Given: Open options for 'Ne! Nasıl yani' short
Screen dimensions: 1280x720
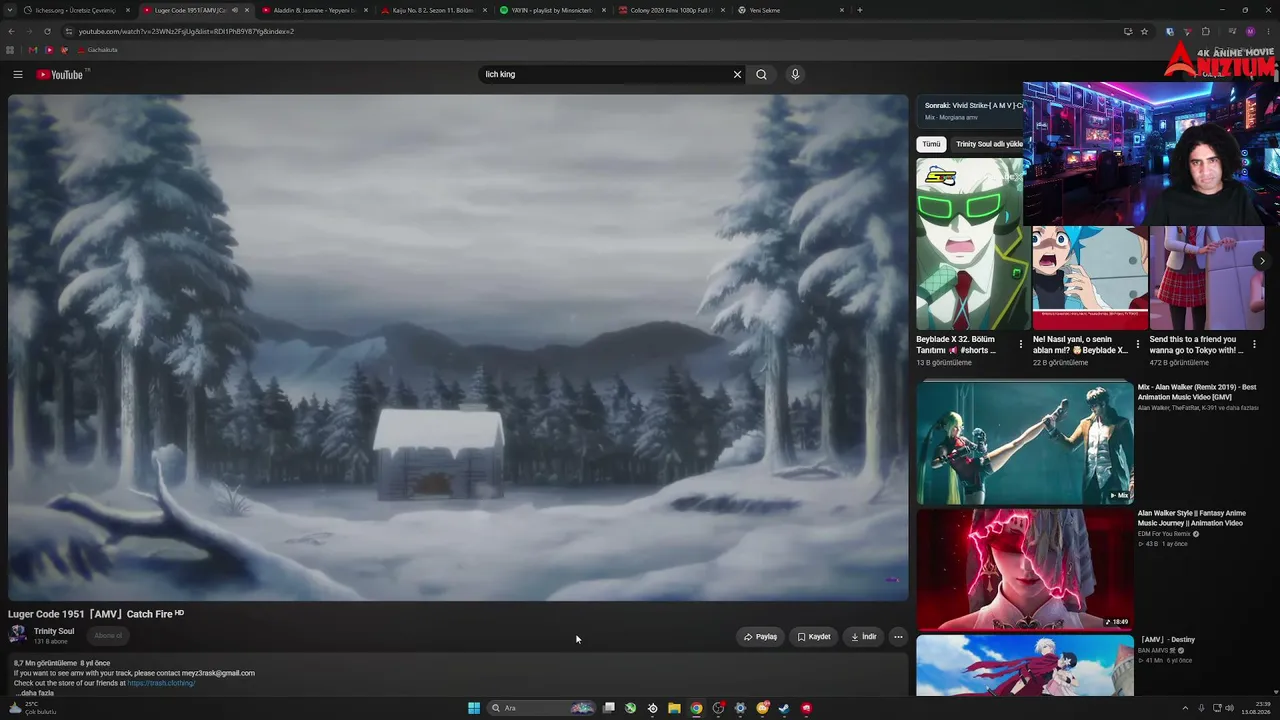Looking at the screenshot, I should (x=1137, y=344).
